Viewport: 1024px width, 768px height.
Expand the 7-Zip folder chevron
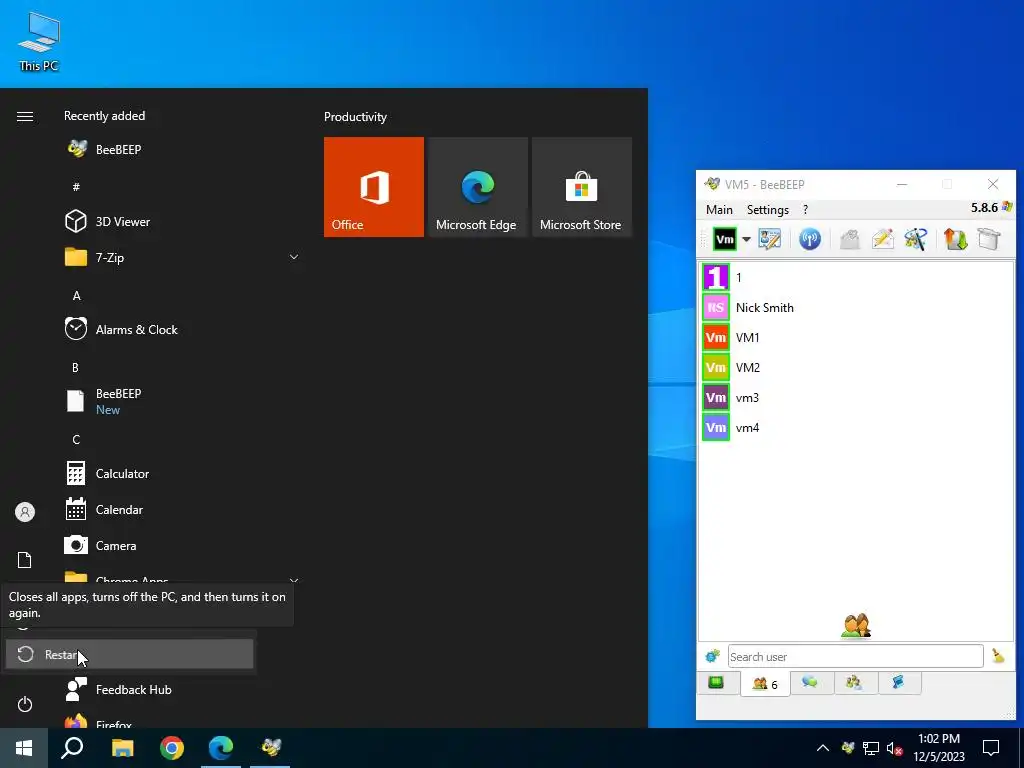(x=294, y=257)
